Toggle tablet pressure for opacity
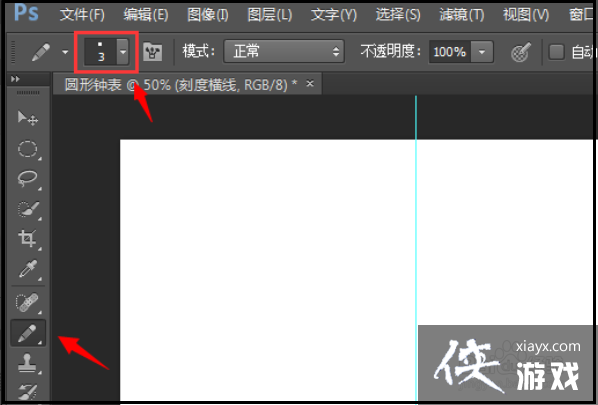The height and width of the screenshot is (405, 598). (x=521, y=52)
